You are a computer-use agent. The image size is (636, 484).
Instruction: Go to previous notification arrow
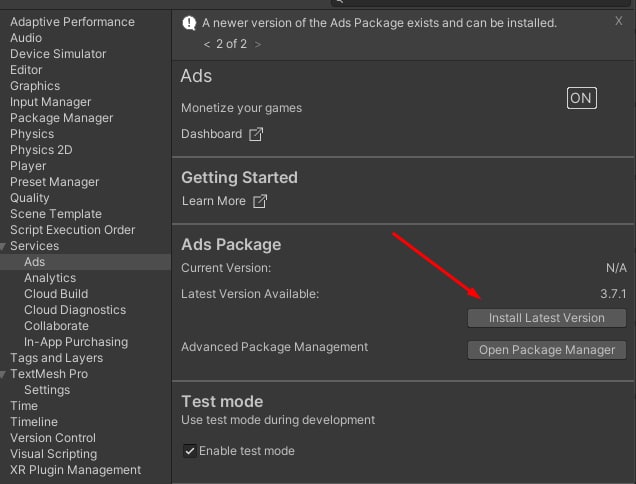tap(207, 44)
